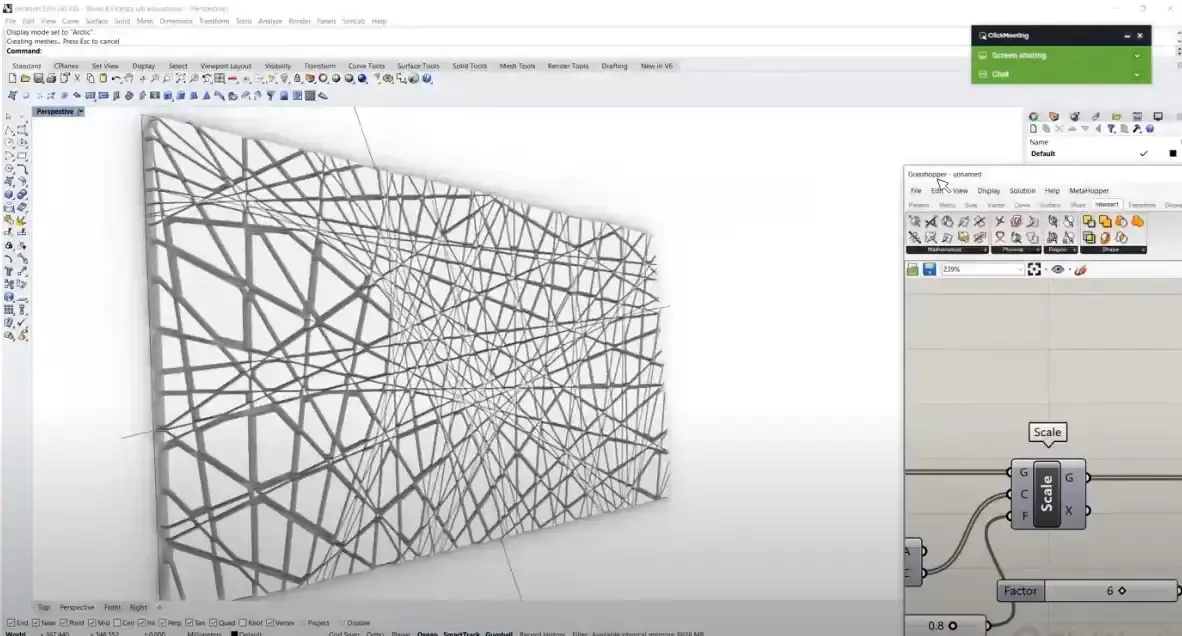Click the Save diskette icon in Rhino toolbar
1182x636 pixels.
pyautogui.click(x=38, y=78)
